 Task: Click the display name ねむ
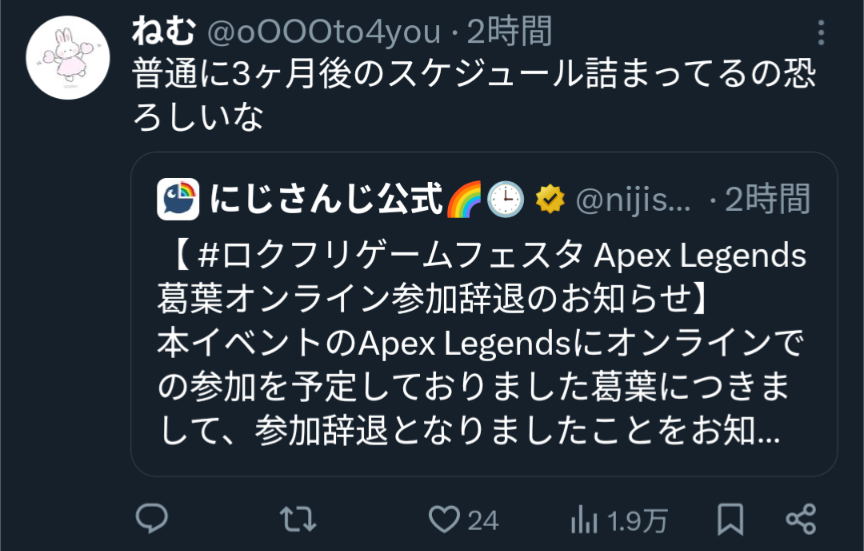(164, 31)
